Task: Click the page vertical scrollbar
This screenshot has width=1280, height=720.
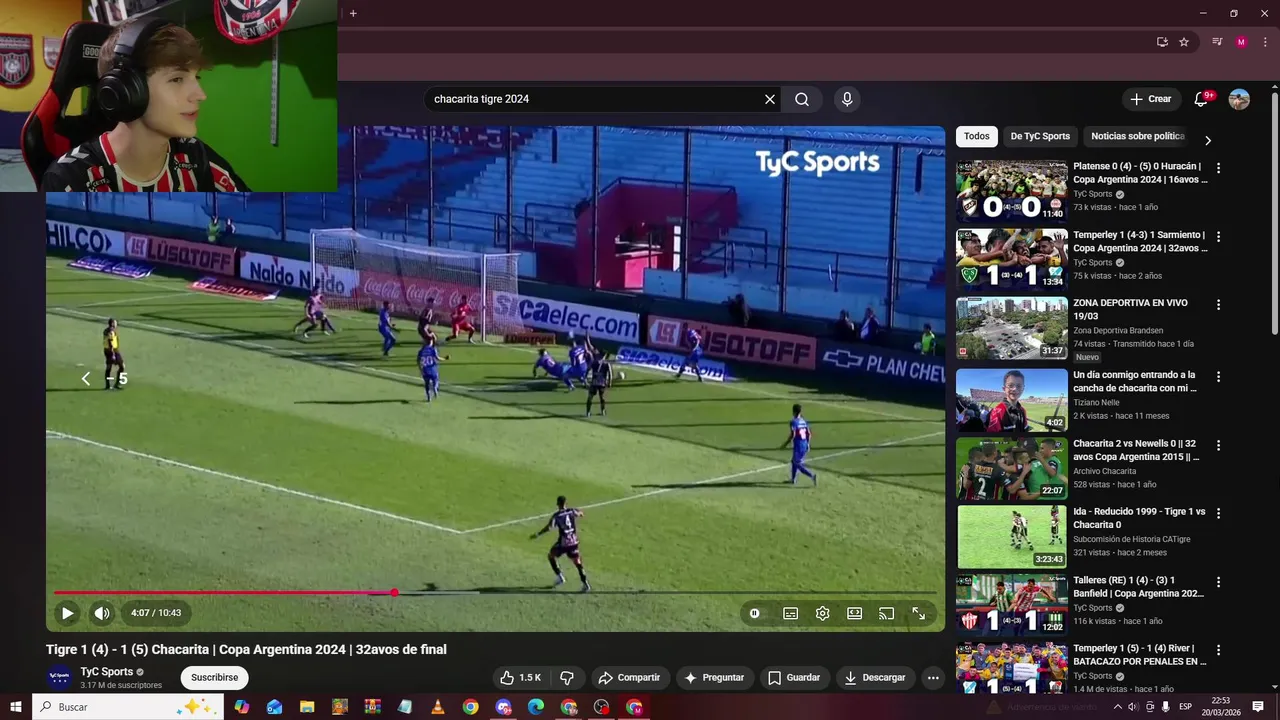Action: click(x=1275, y=215)
